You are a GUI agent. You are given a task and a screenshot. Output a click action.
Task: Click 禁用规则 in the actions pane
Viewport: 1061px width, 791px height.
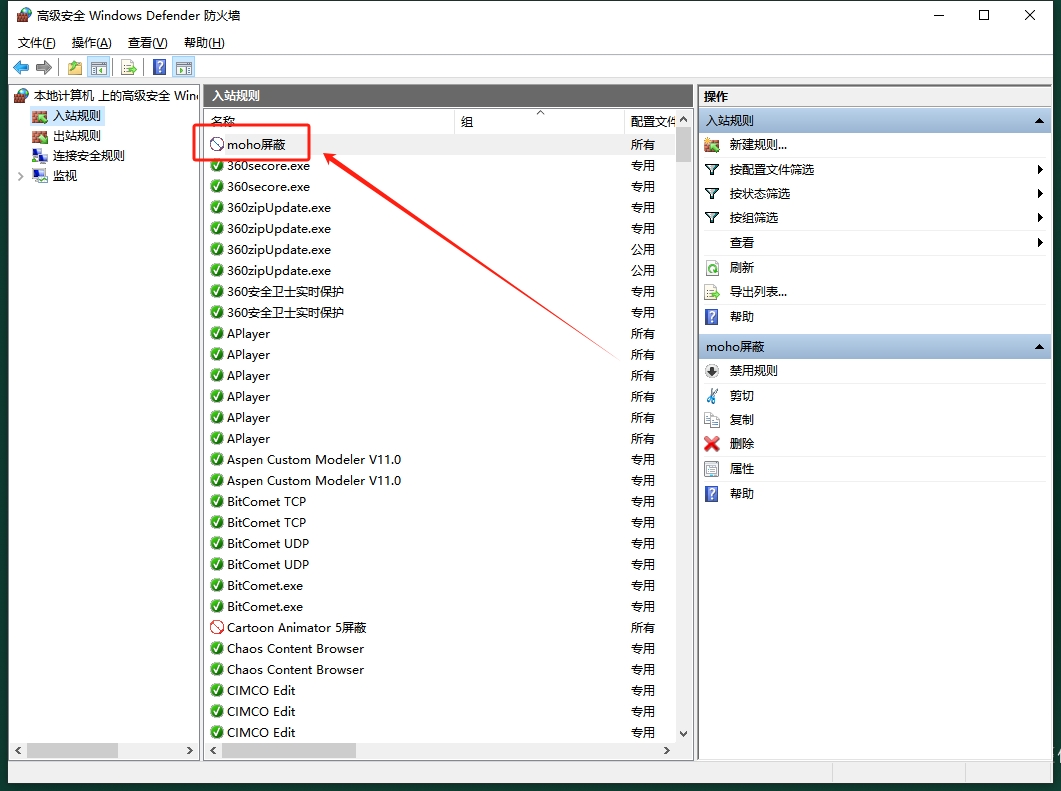coord(753,371)
